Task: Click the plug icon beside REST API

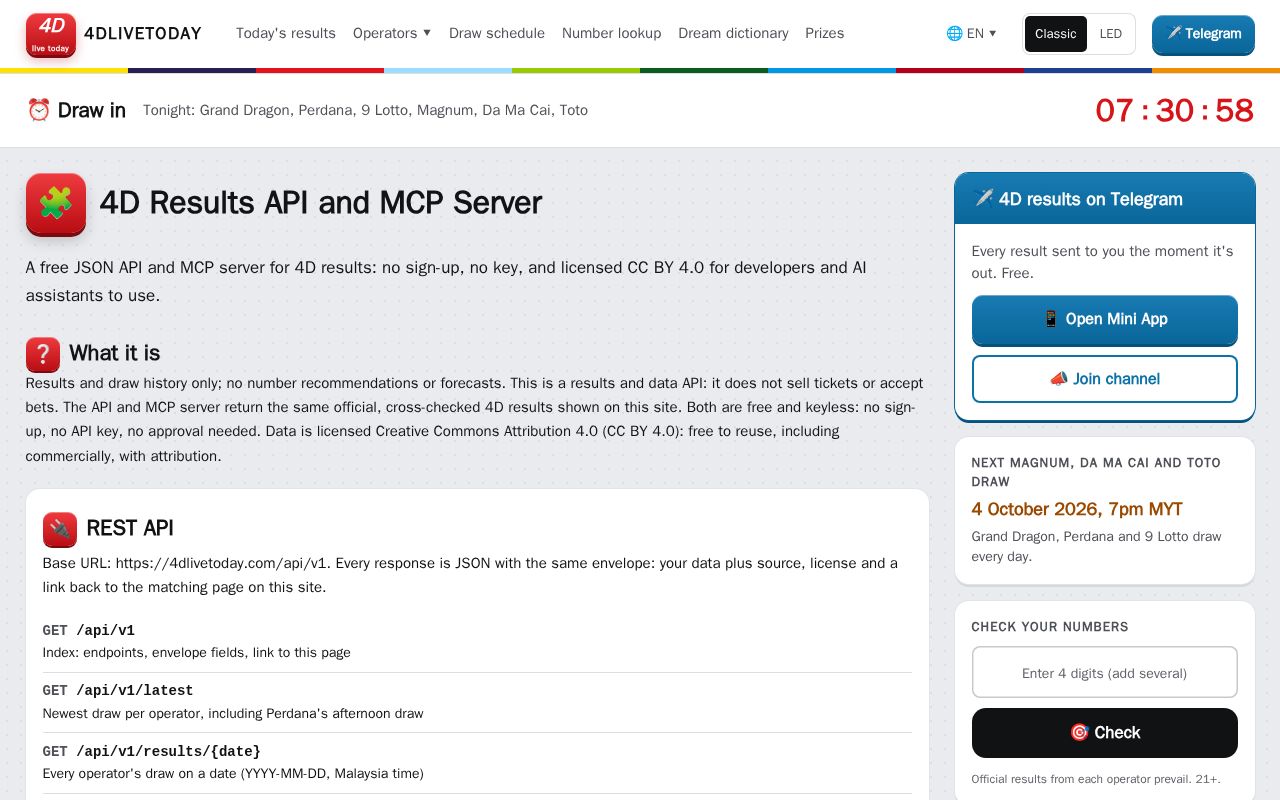Action: pyautogui.click(x=60, y=529)
